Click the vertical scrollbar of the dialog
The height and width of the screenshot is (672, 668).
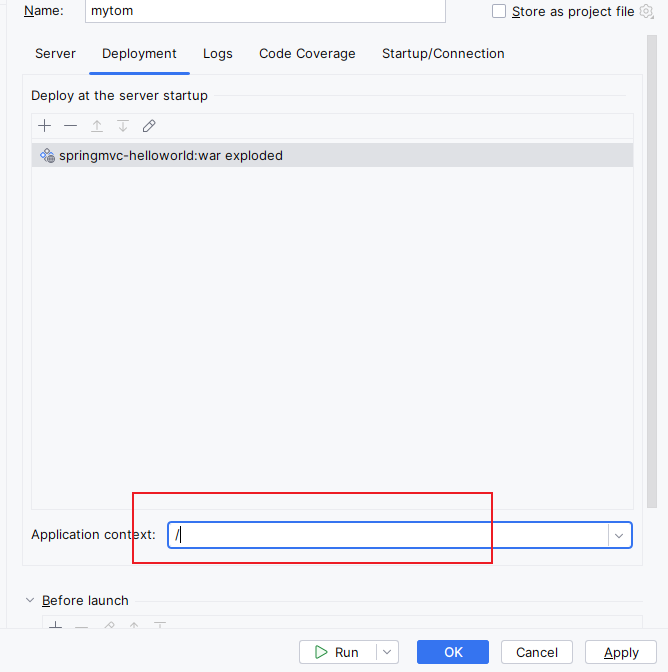point(652,271)
